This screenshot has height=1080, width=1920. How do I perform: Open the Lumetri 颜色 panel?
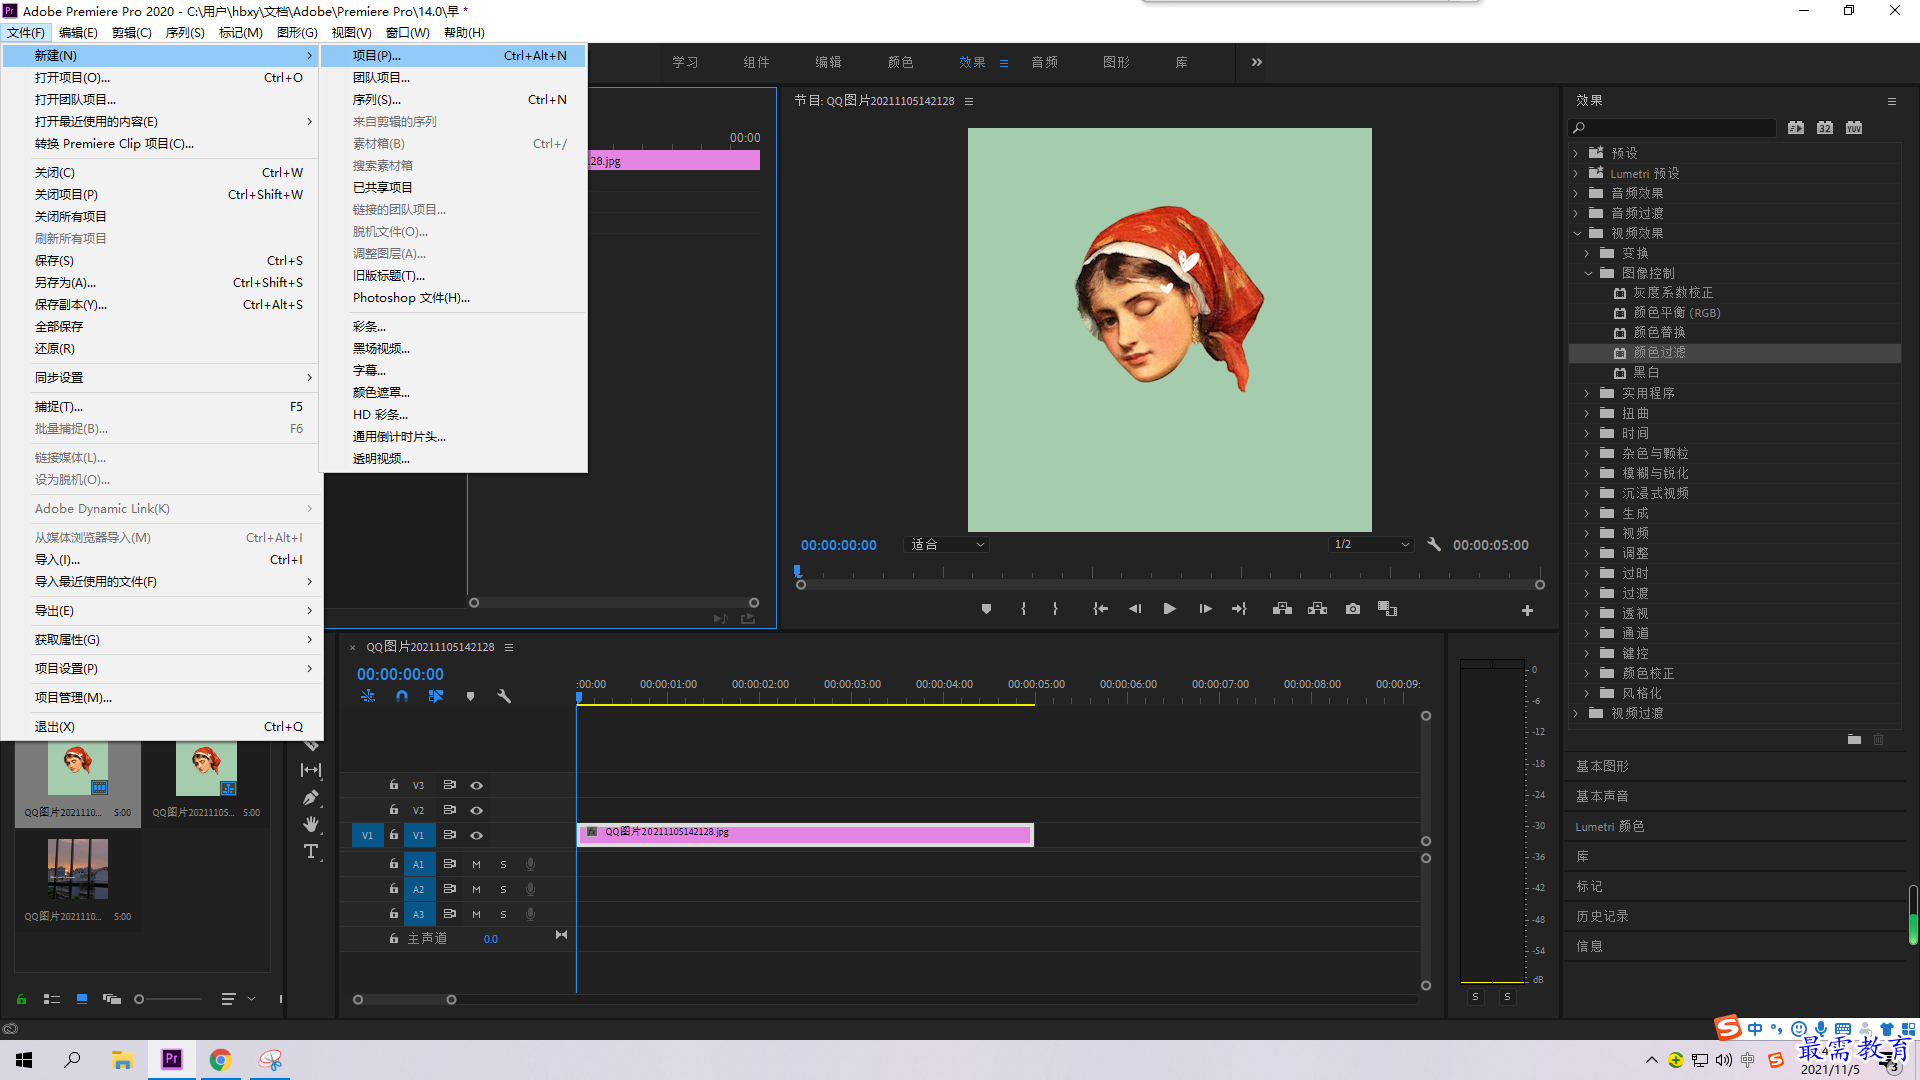[x=1610, y=826]
